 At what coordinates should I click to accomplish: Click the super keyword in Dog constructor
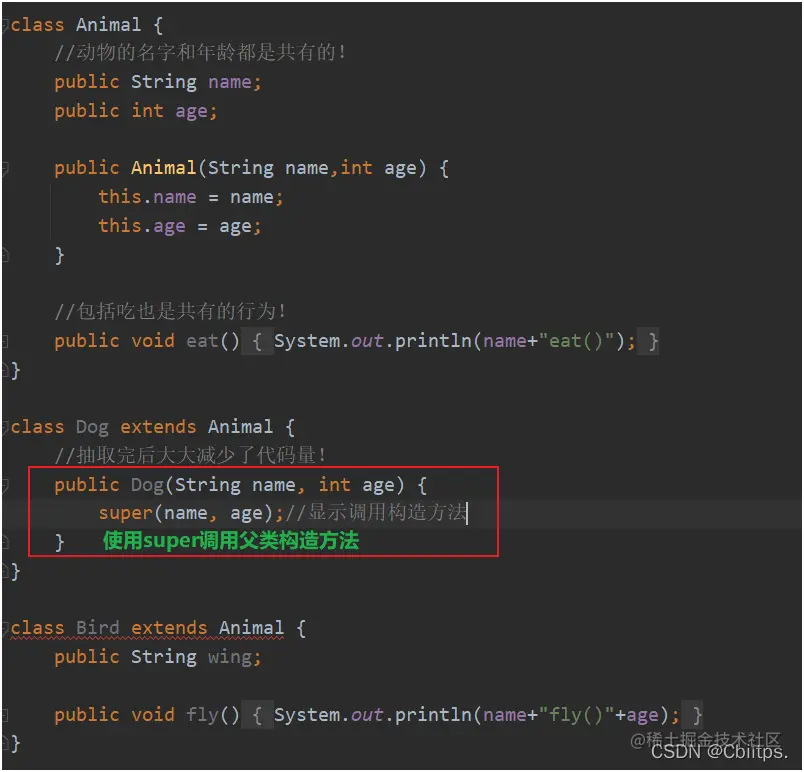(x=126, y=513)
